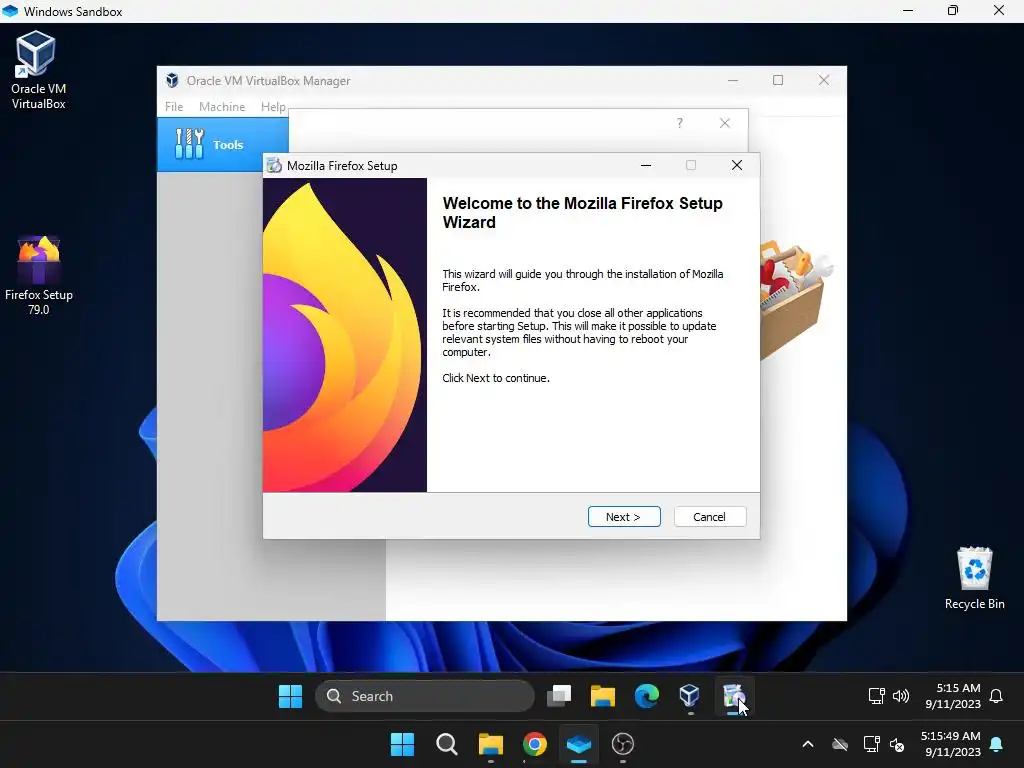Open host File Explorer taskbar icon
Image resolution: width=1024 pixels, height=768 pixels.
[x=490, y=744]
